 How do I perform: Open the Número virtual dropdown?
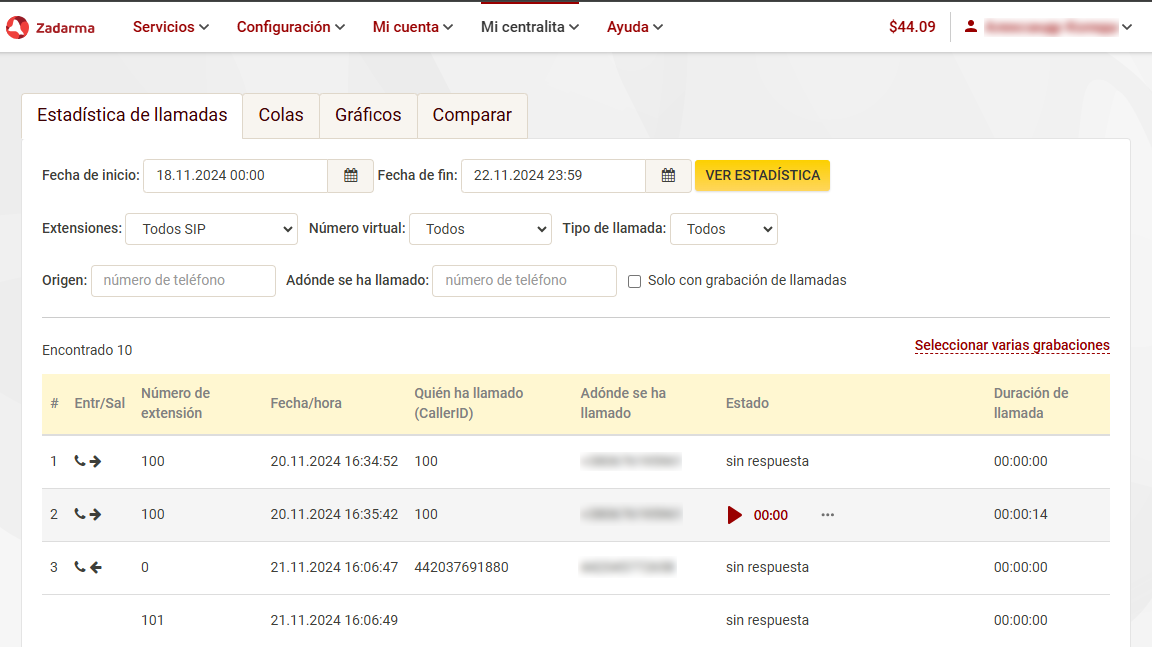coord(480,229)
